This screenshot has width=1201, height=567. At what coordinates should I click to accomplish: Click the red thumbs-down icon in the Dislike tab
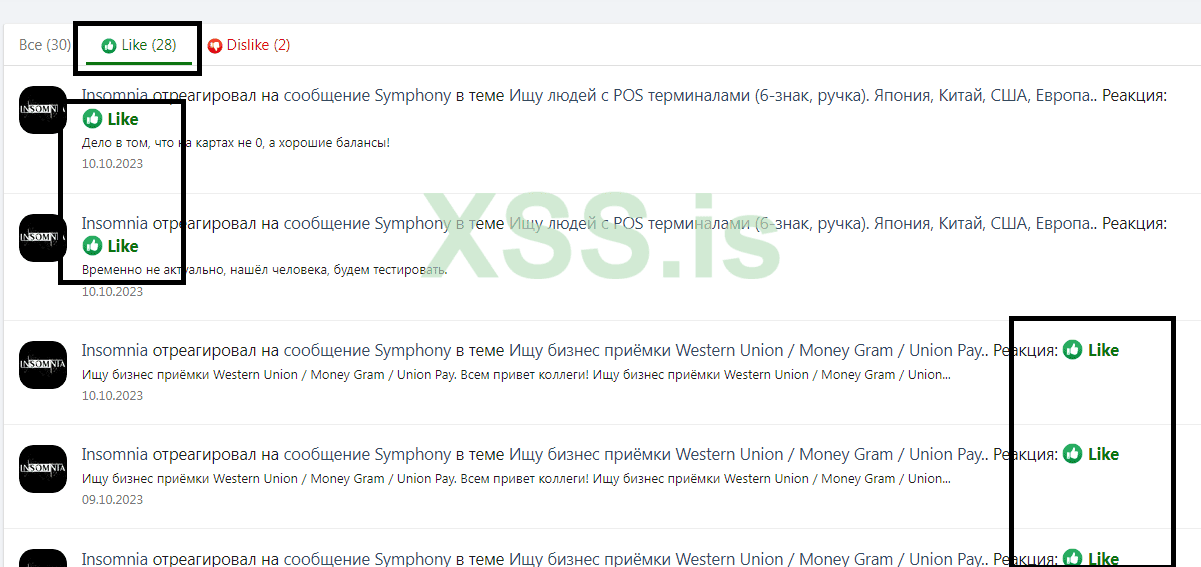215,46
